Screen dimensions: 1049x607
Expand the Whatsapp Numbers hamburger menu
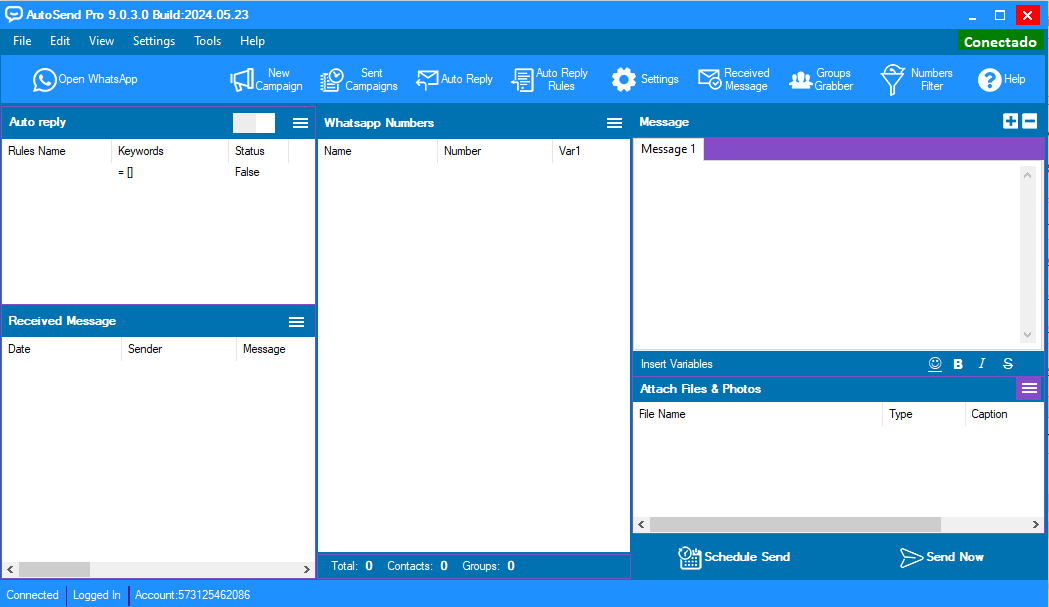tap(614, 123)
